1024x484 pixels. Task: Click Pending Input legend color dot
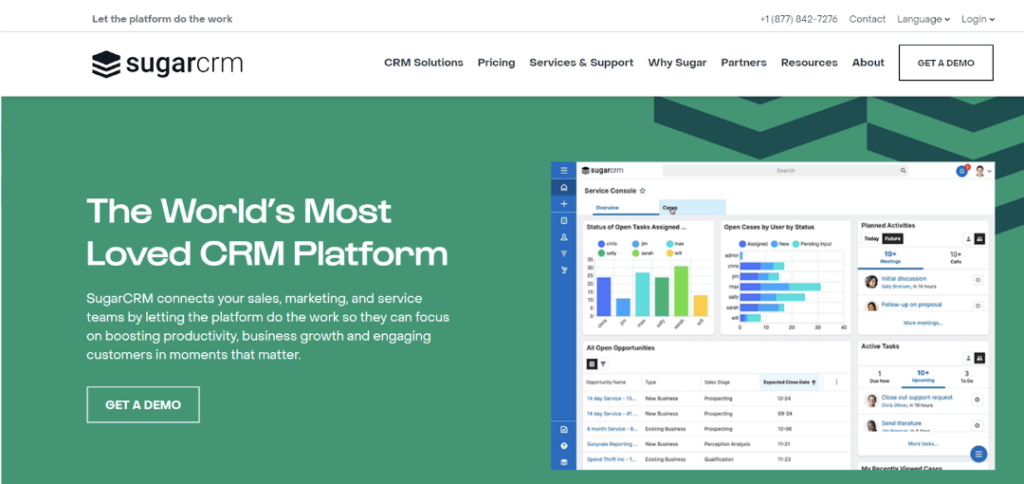pos(795,244)
